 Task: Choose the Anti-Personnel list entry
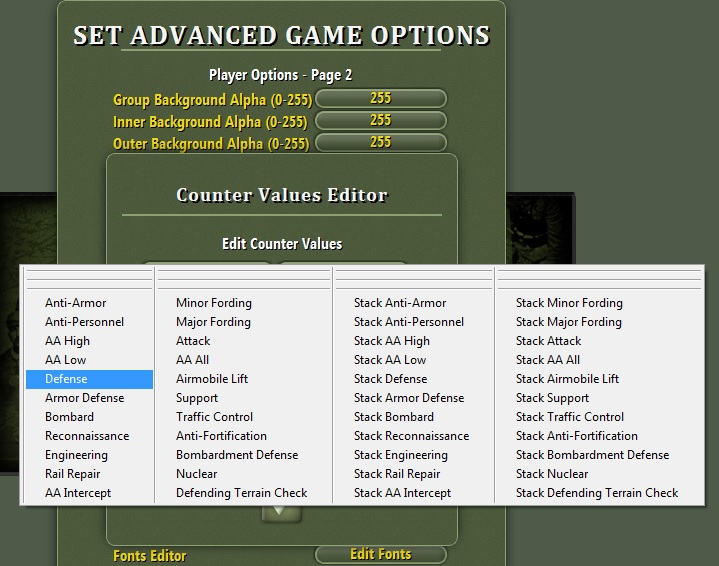coord(89,322)
